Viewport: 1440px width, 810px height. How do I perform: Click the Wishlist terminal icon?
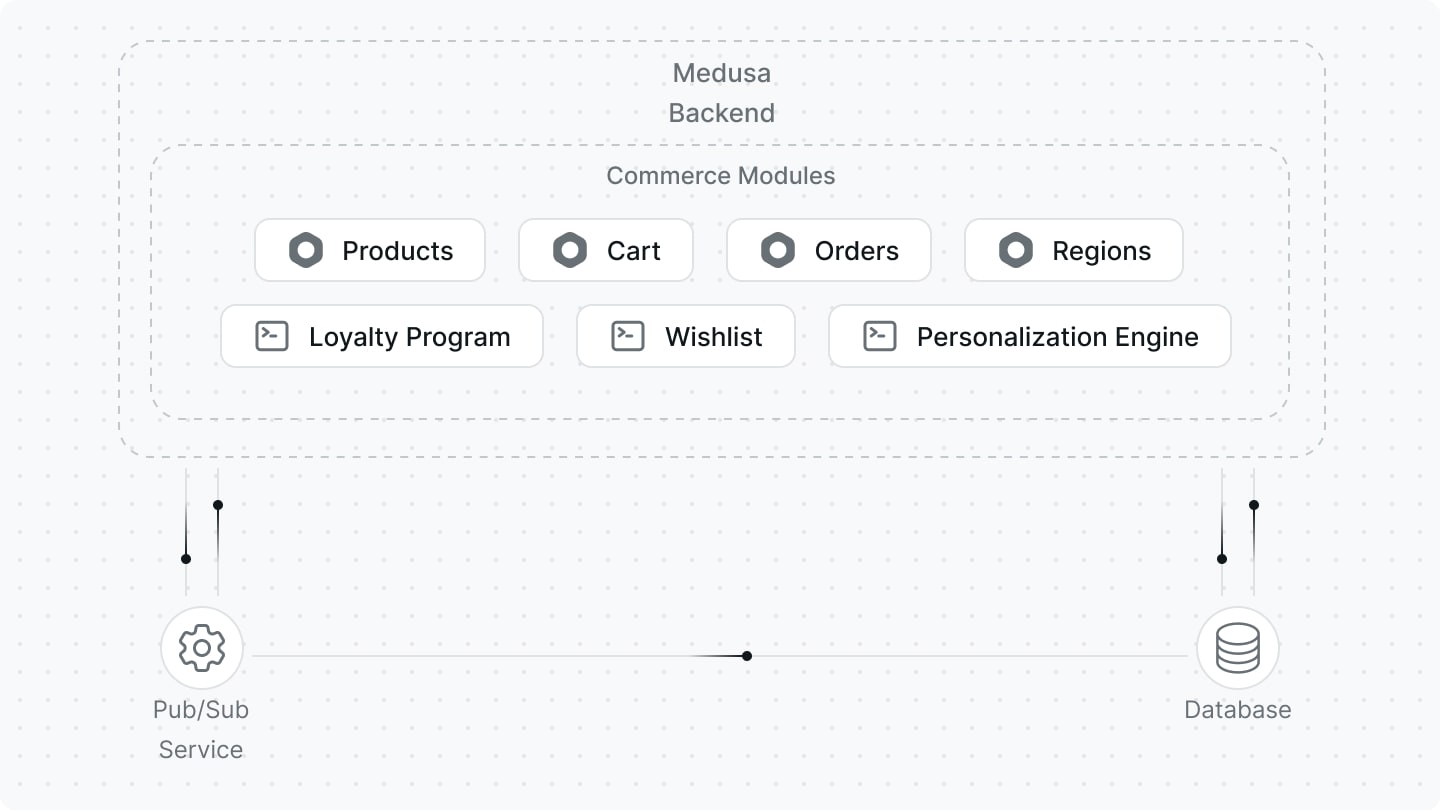click(628, 336)
